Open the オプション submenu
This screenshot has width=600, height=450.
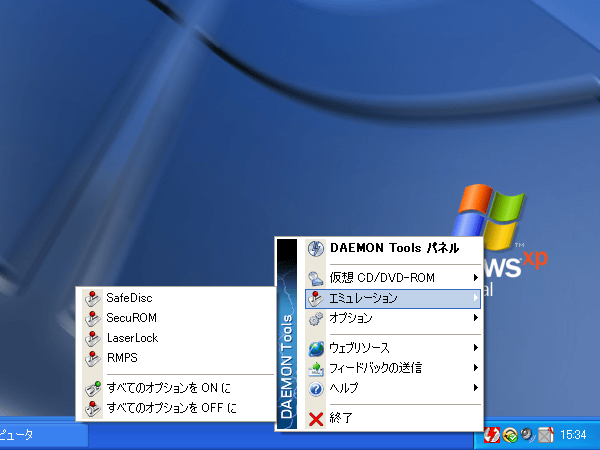(x=393, y=318)
